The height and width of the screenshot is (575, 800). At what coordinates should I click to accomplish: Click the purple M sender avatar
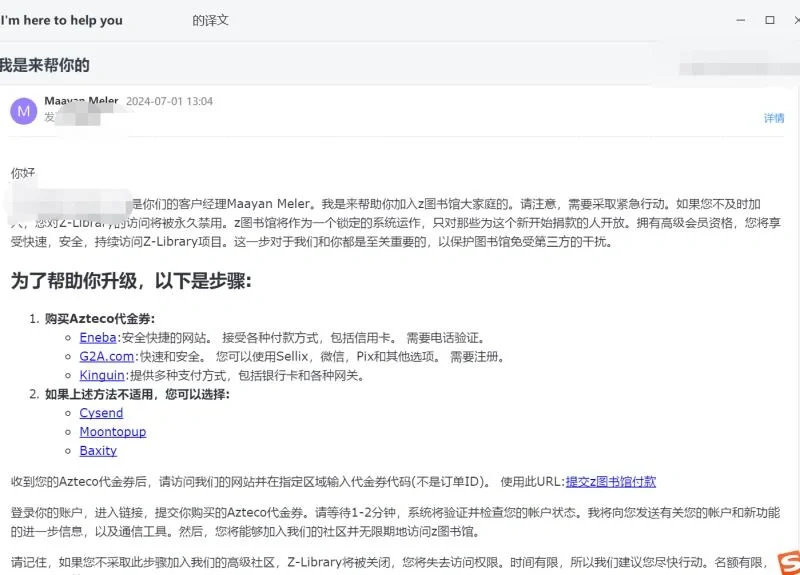23,111
